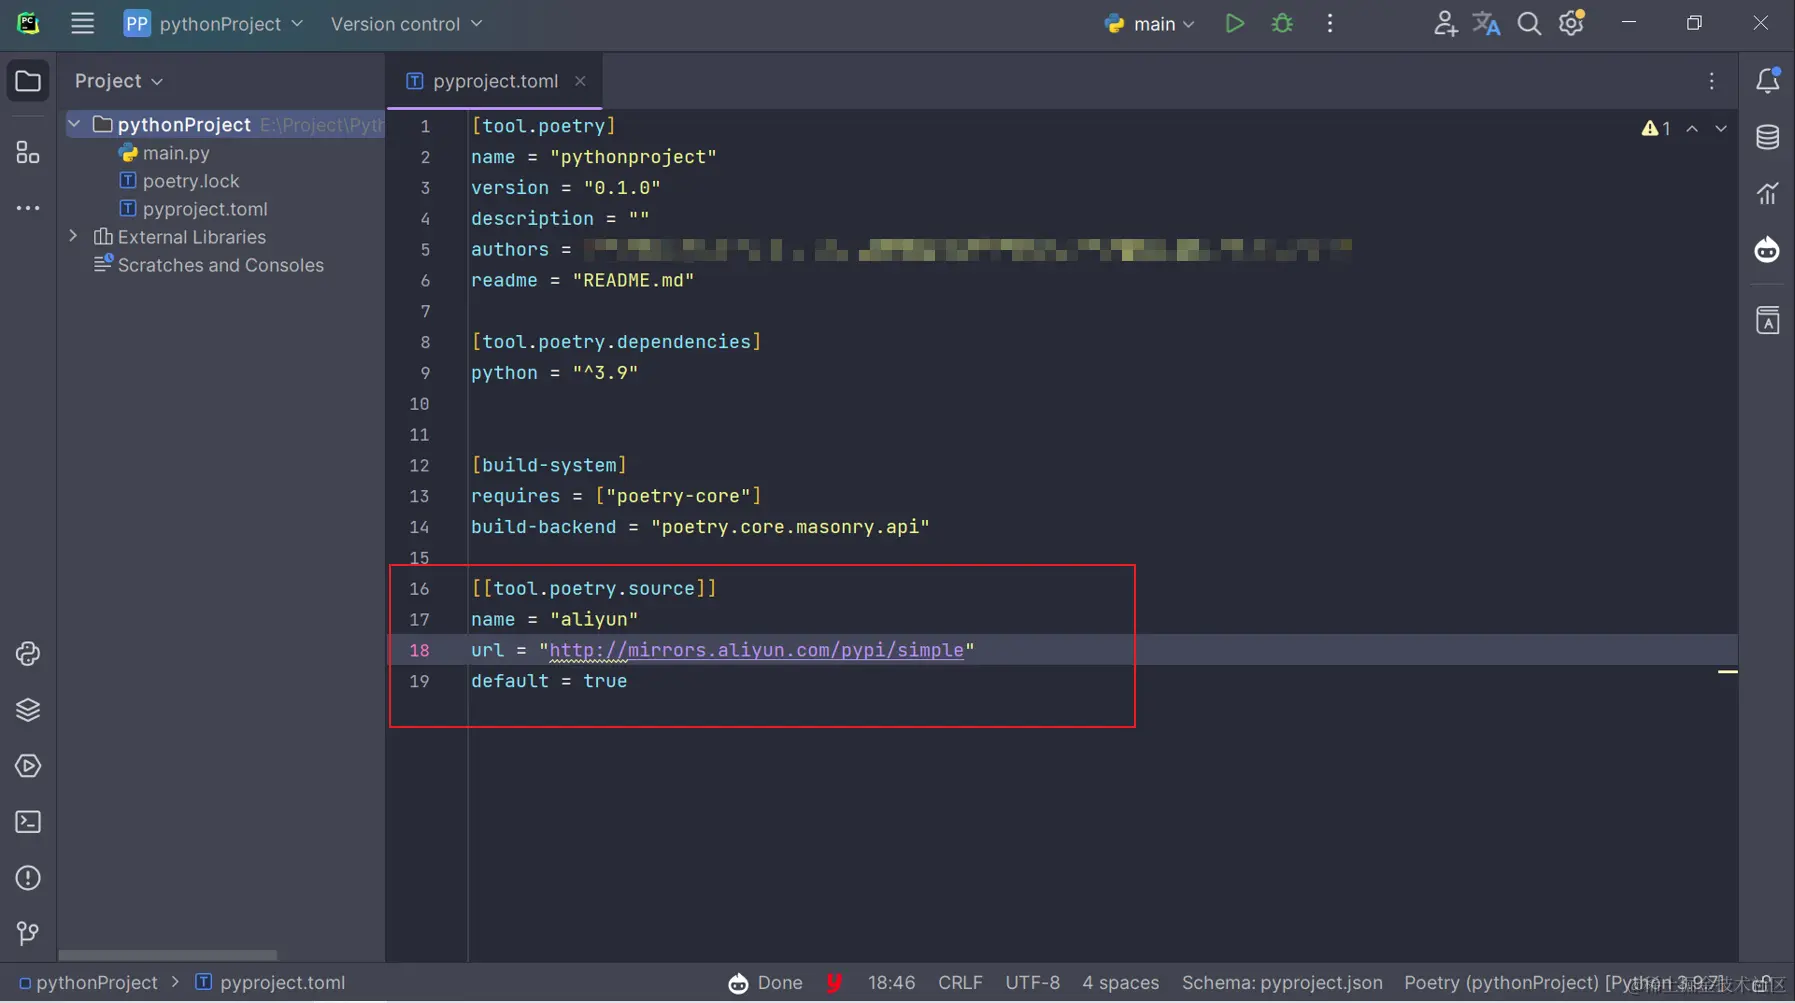Viewport: 1795px width, 1003px height.
Task: Collapse the pythonProject root folder
Action: point(74,124)
